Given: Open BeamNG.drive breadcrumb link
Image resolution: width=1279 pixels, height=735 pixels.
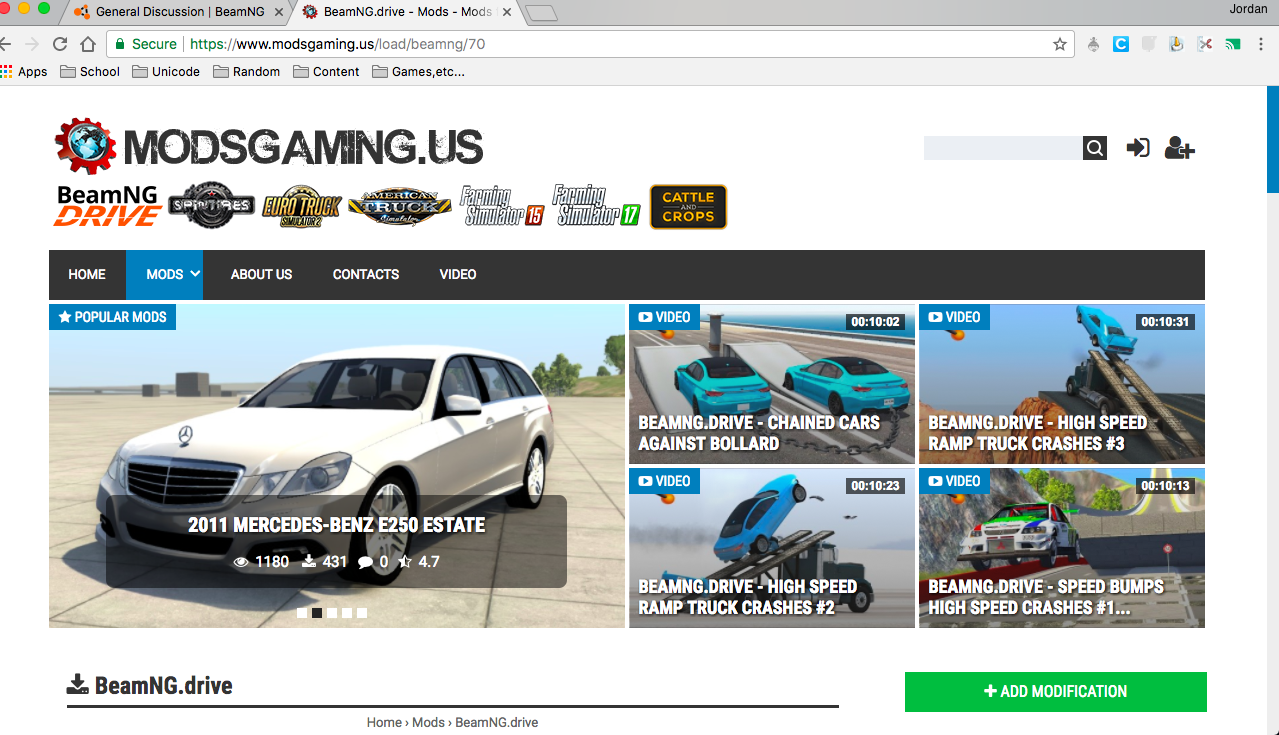Looking at the screenshot, I should (496, 722).
